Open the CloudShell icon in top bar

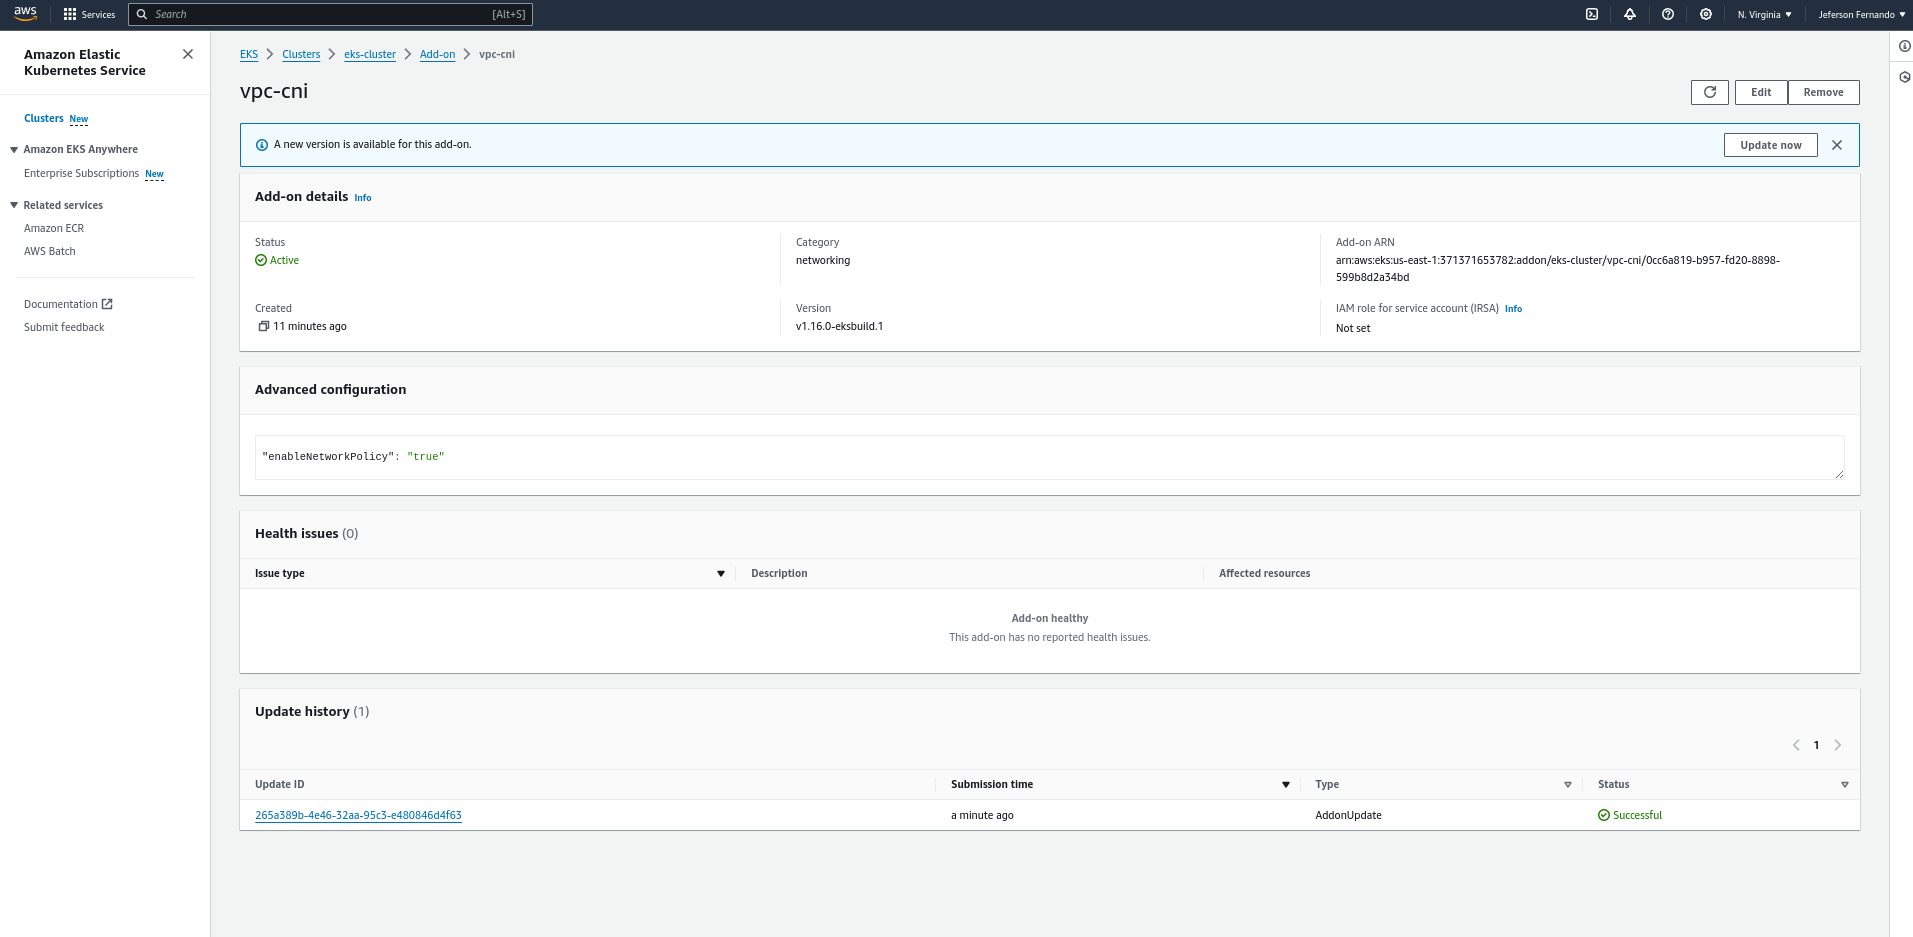pos(1592,14)
